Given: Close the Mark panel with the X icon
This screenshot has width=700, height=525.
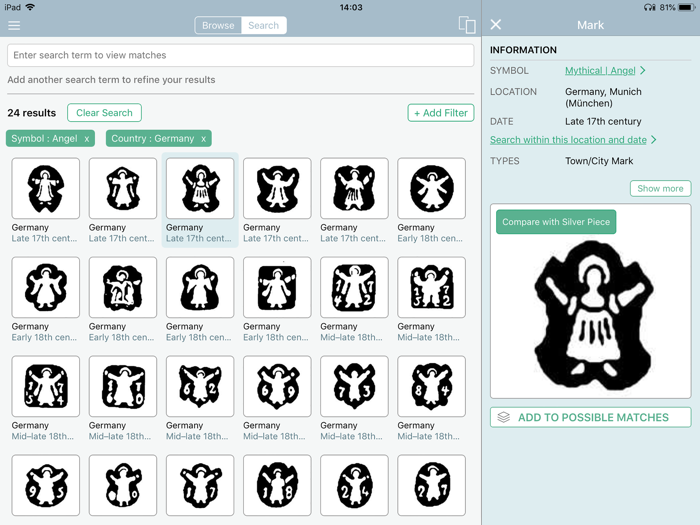Looking at the screenshot, I should pos(496,25).
